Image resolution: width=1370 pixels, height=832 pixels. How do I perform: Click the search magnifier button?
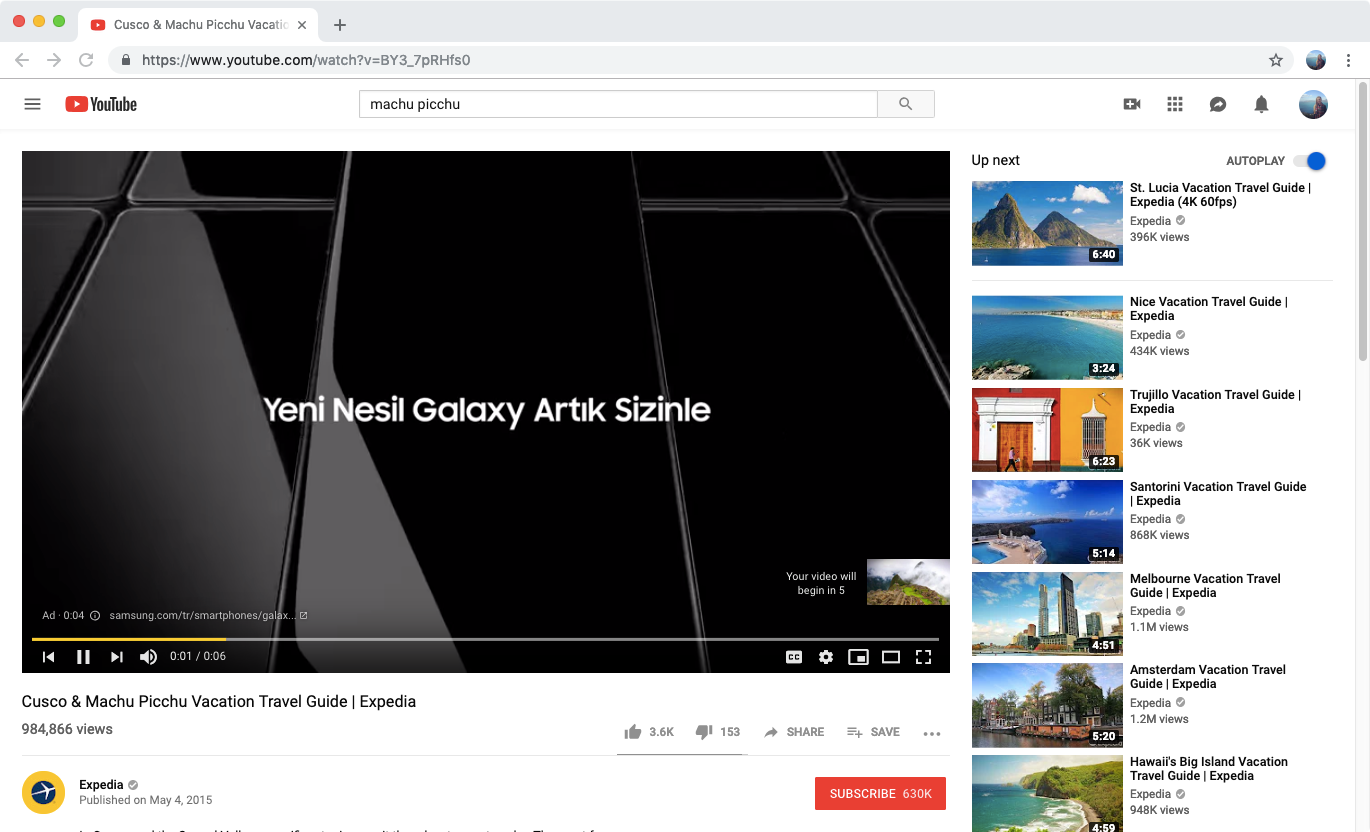click(905, 104)
